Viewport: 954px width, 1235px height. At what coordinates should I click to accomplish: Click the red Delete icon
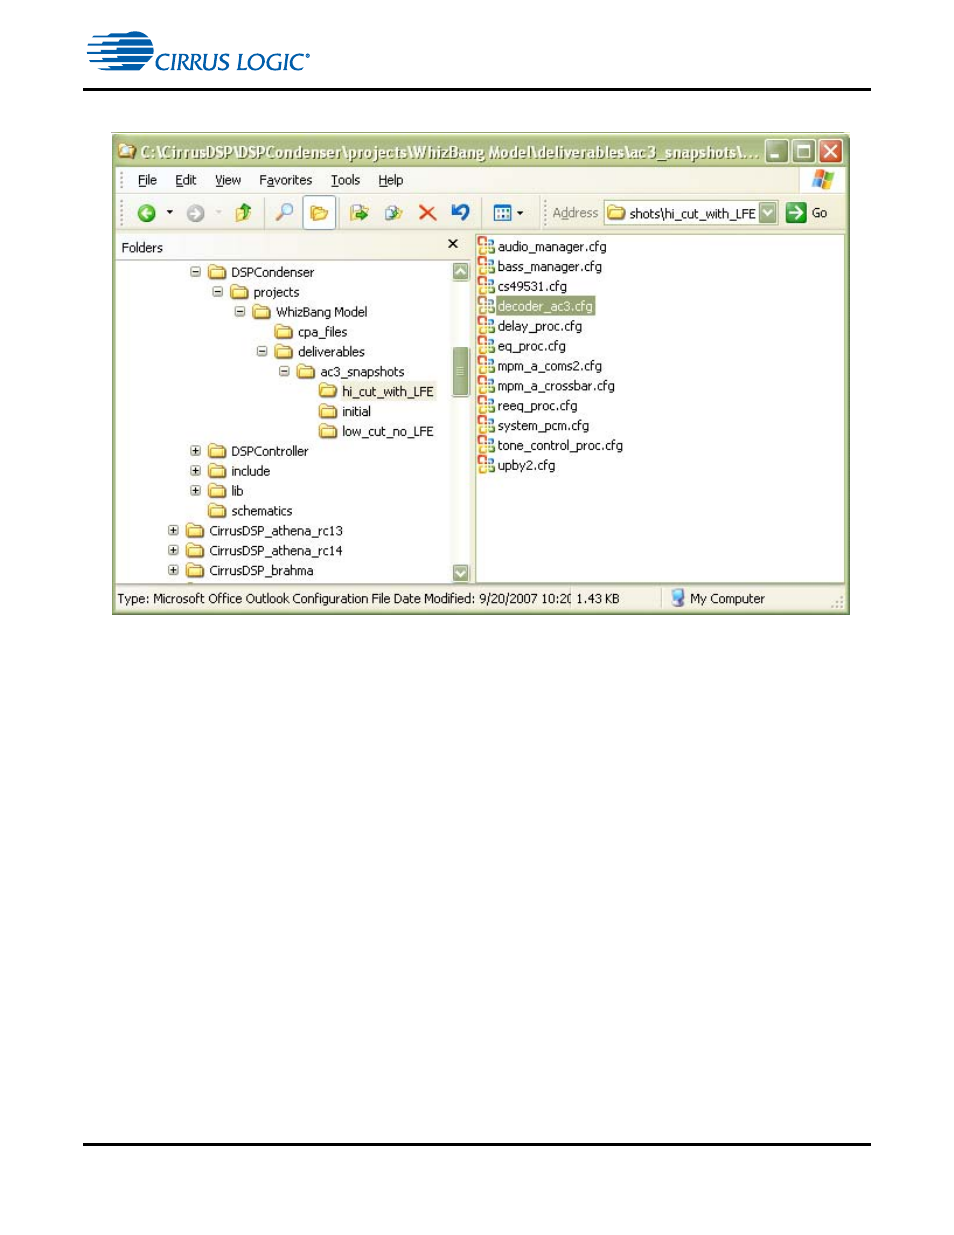pyautogui.click(x=427, y=213)
